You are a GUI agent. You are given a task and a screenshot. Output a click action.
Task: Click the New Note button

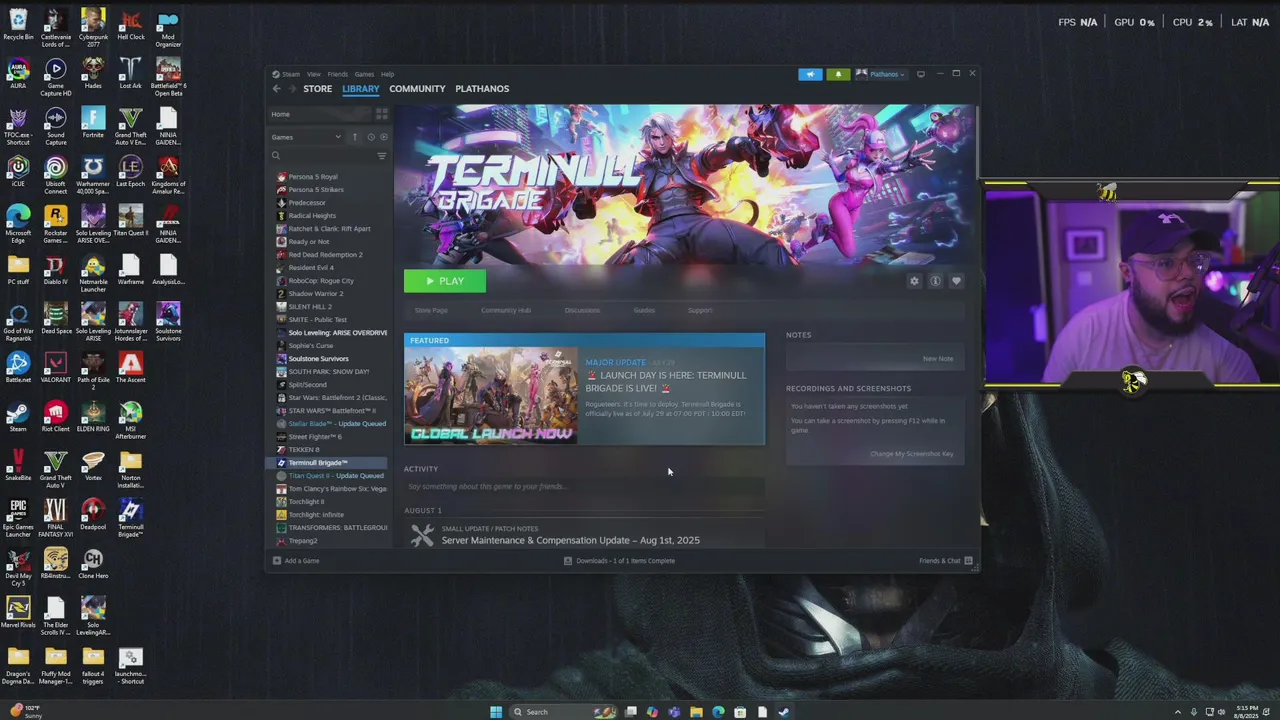(x=938, y=358)
